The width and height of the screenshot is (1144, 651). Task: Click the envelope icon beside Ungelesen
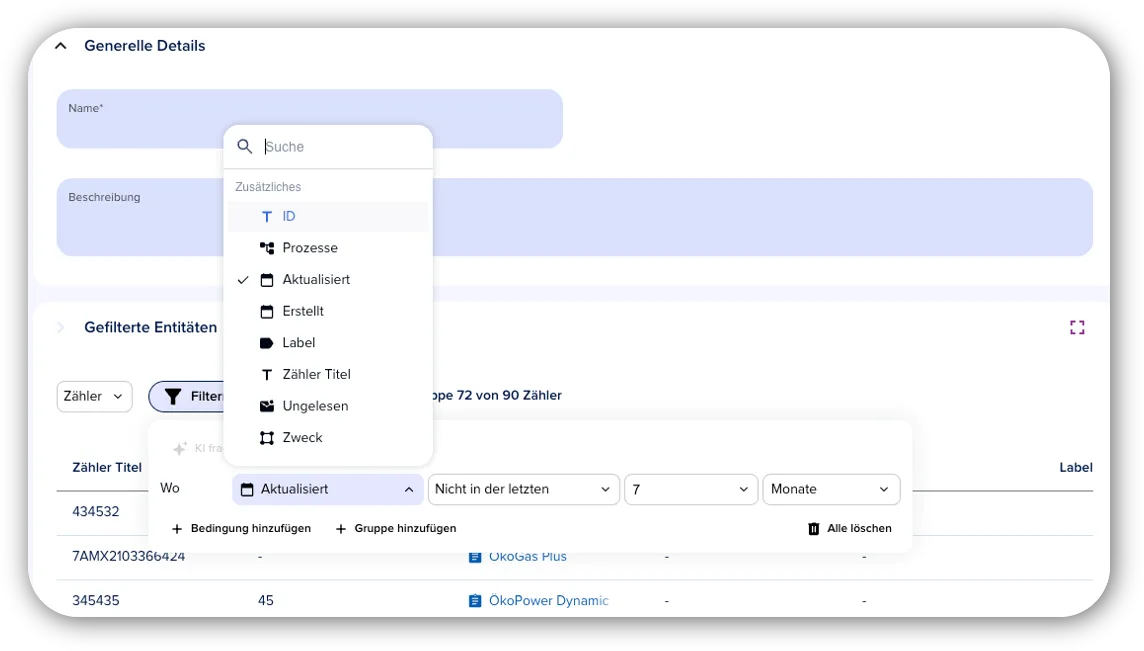(267, 406)
